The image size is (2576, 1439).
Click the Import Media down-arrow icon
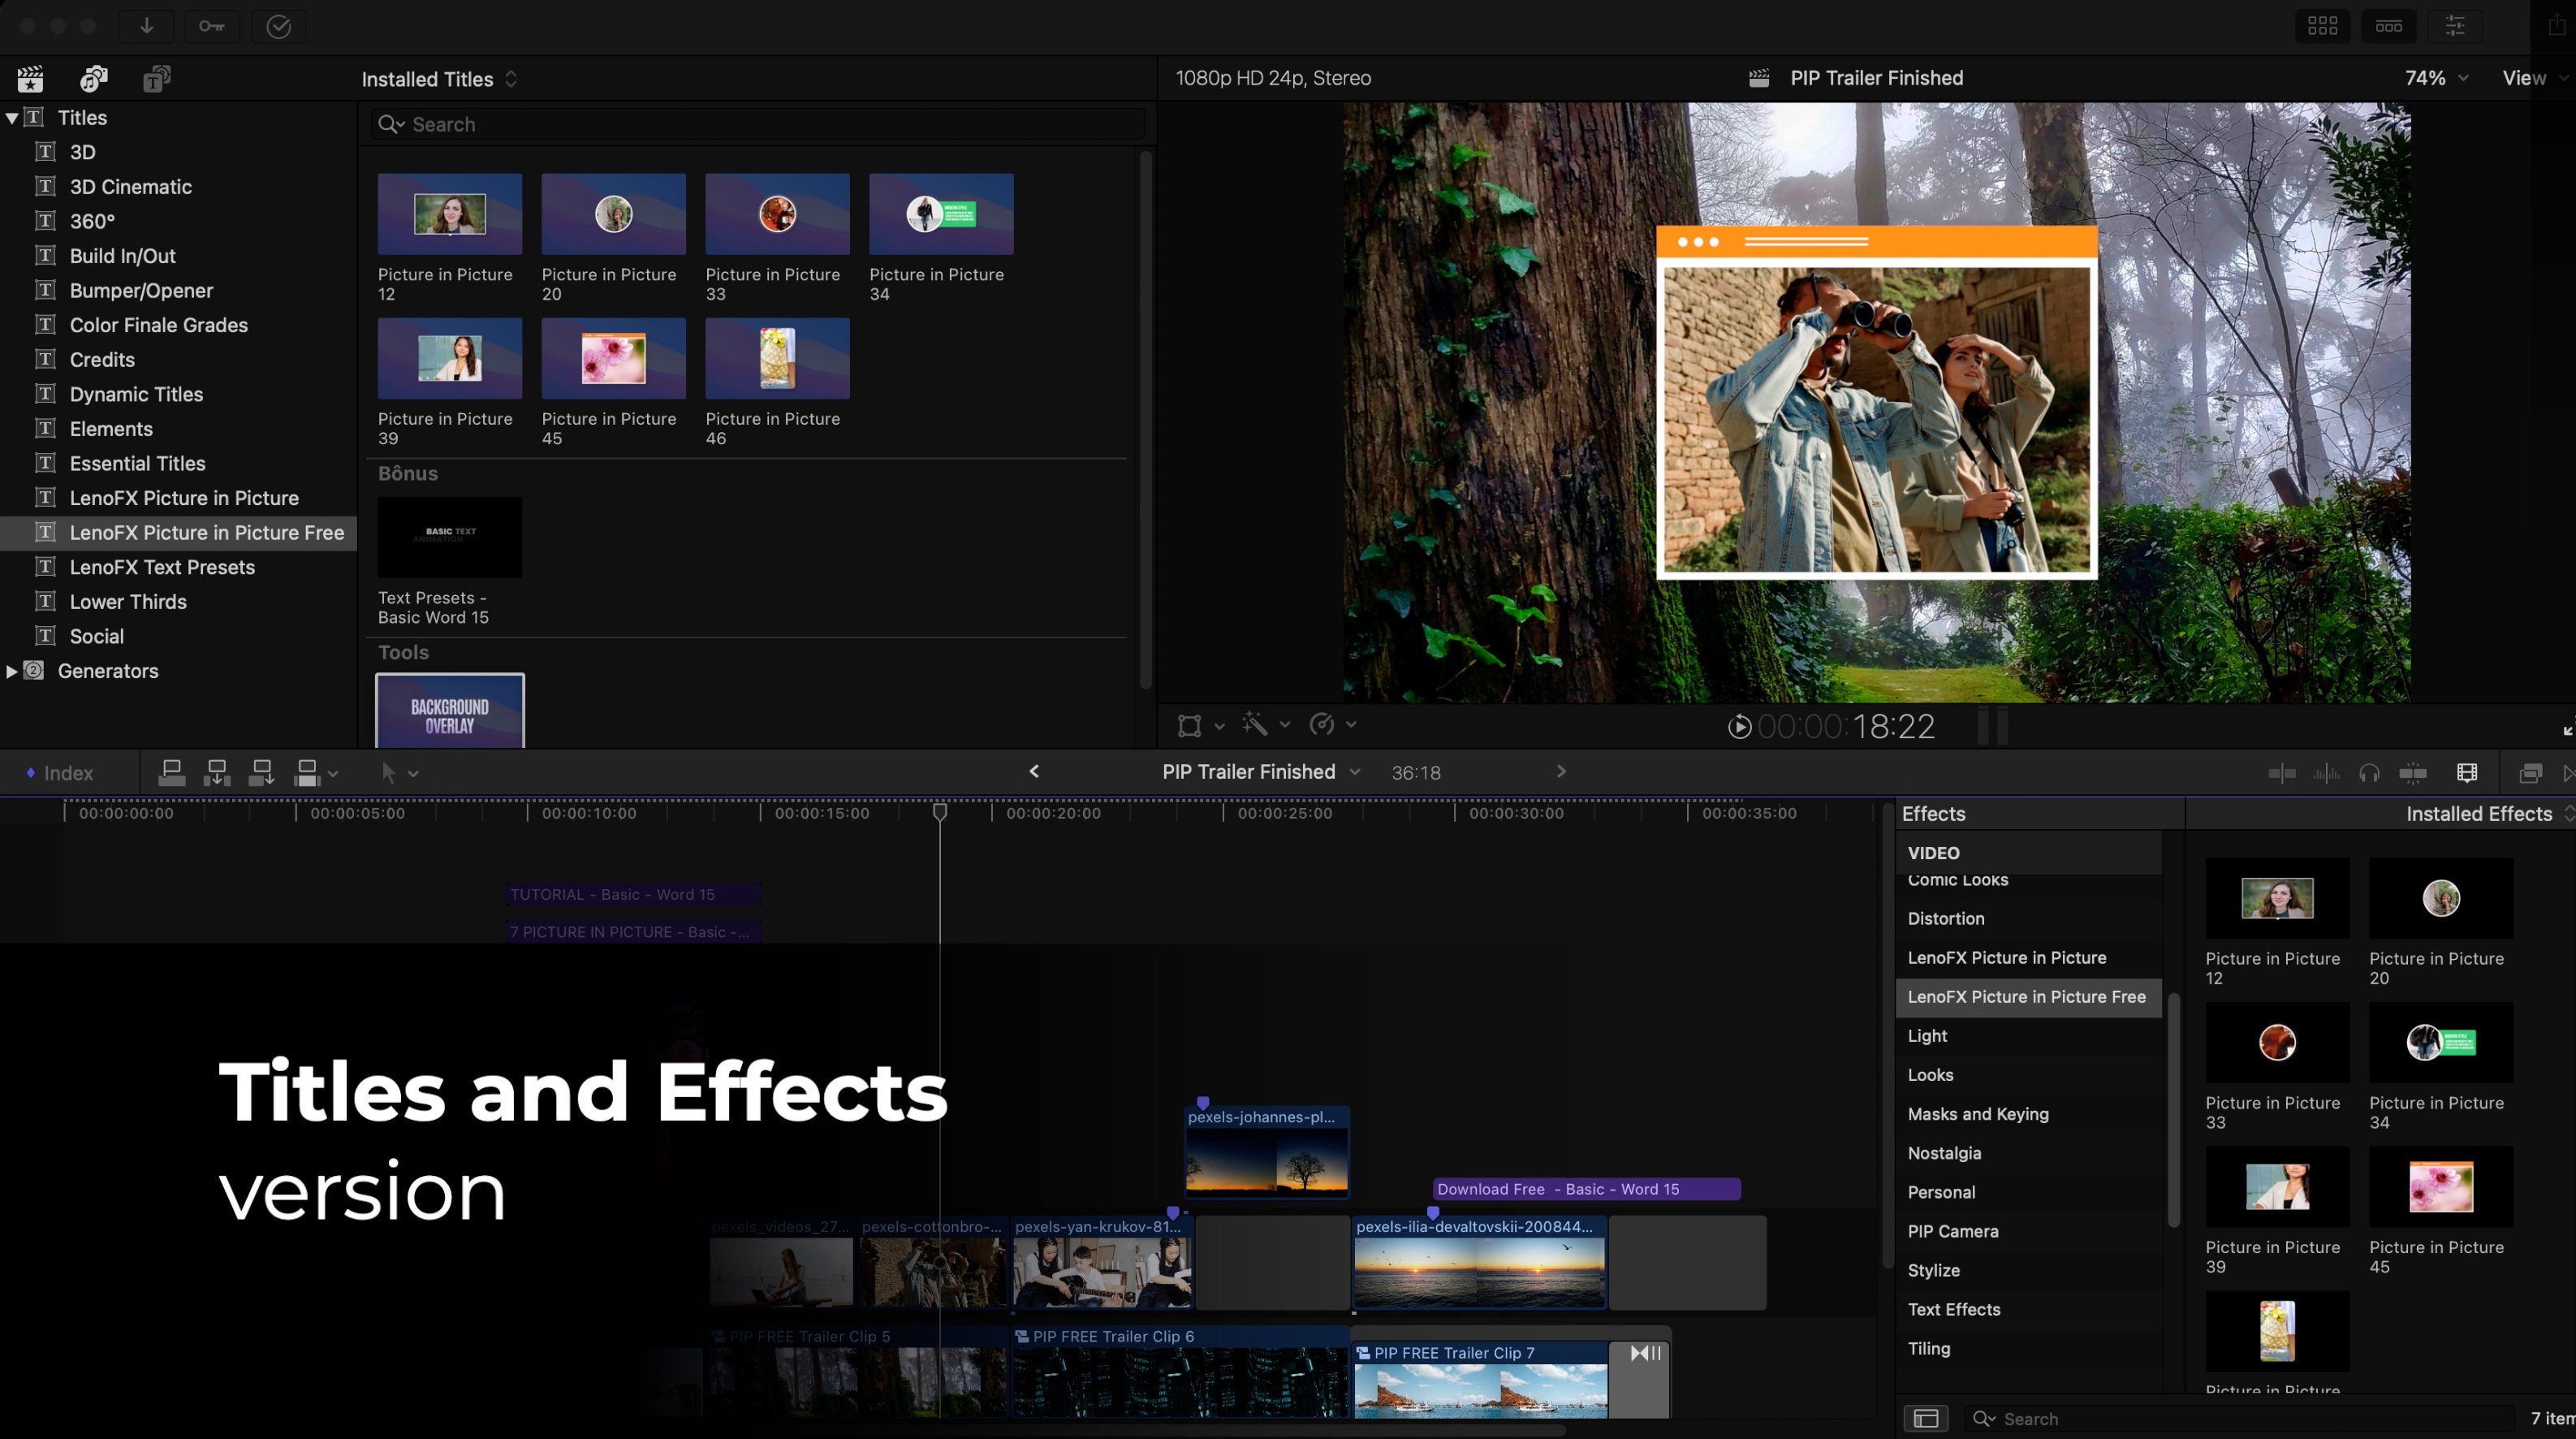click(146, 26)
